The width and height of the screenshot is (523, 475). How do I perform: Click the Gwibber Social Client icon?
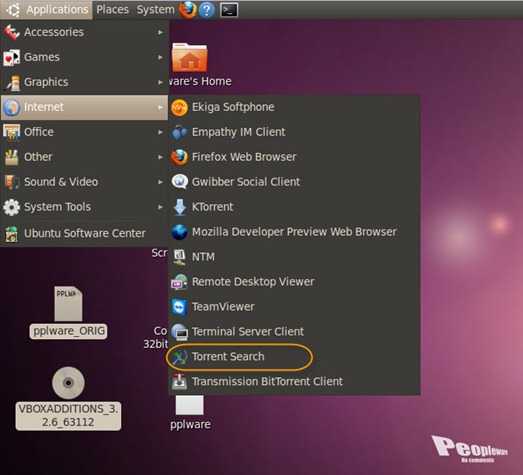coord(179,182)
